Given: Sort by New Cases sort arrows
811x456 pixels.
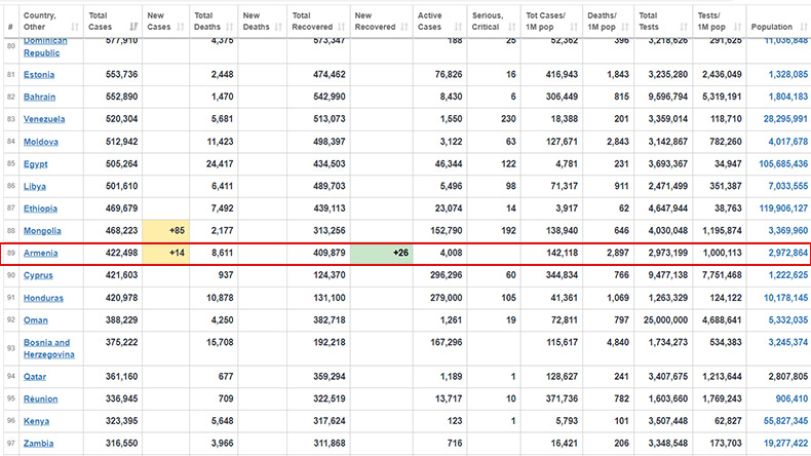Looking at the screenshot, I should coord(181,27).
